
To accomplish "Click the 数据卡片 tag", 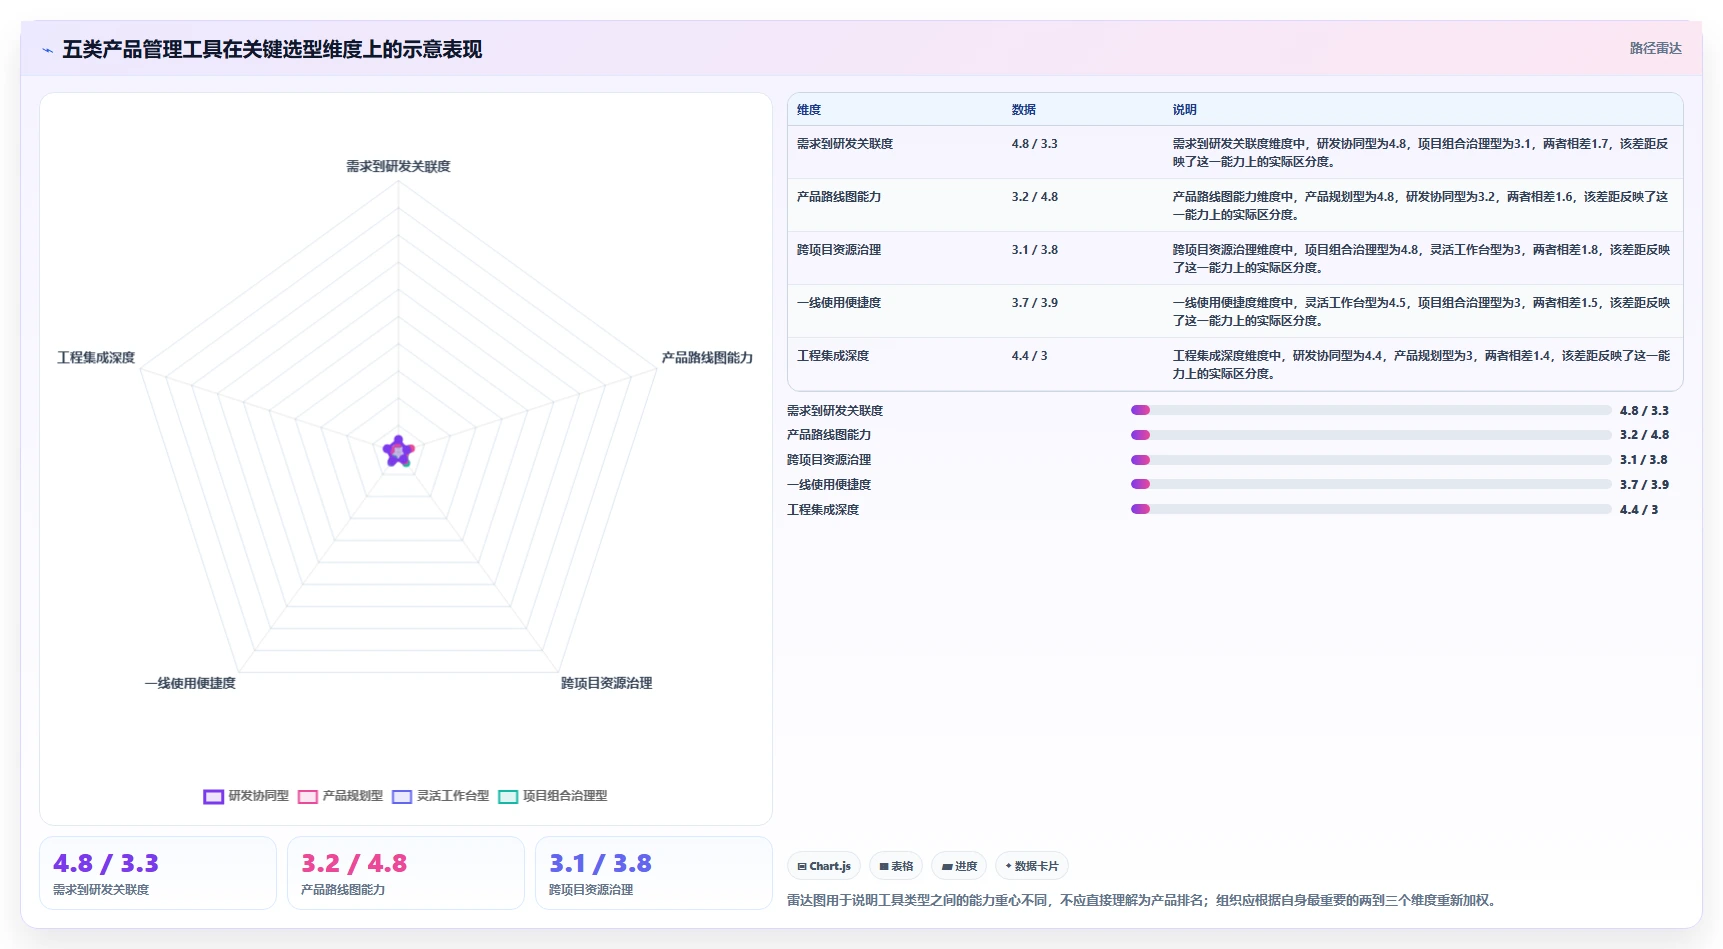I will click(x=1032, y=866).
